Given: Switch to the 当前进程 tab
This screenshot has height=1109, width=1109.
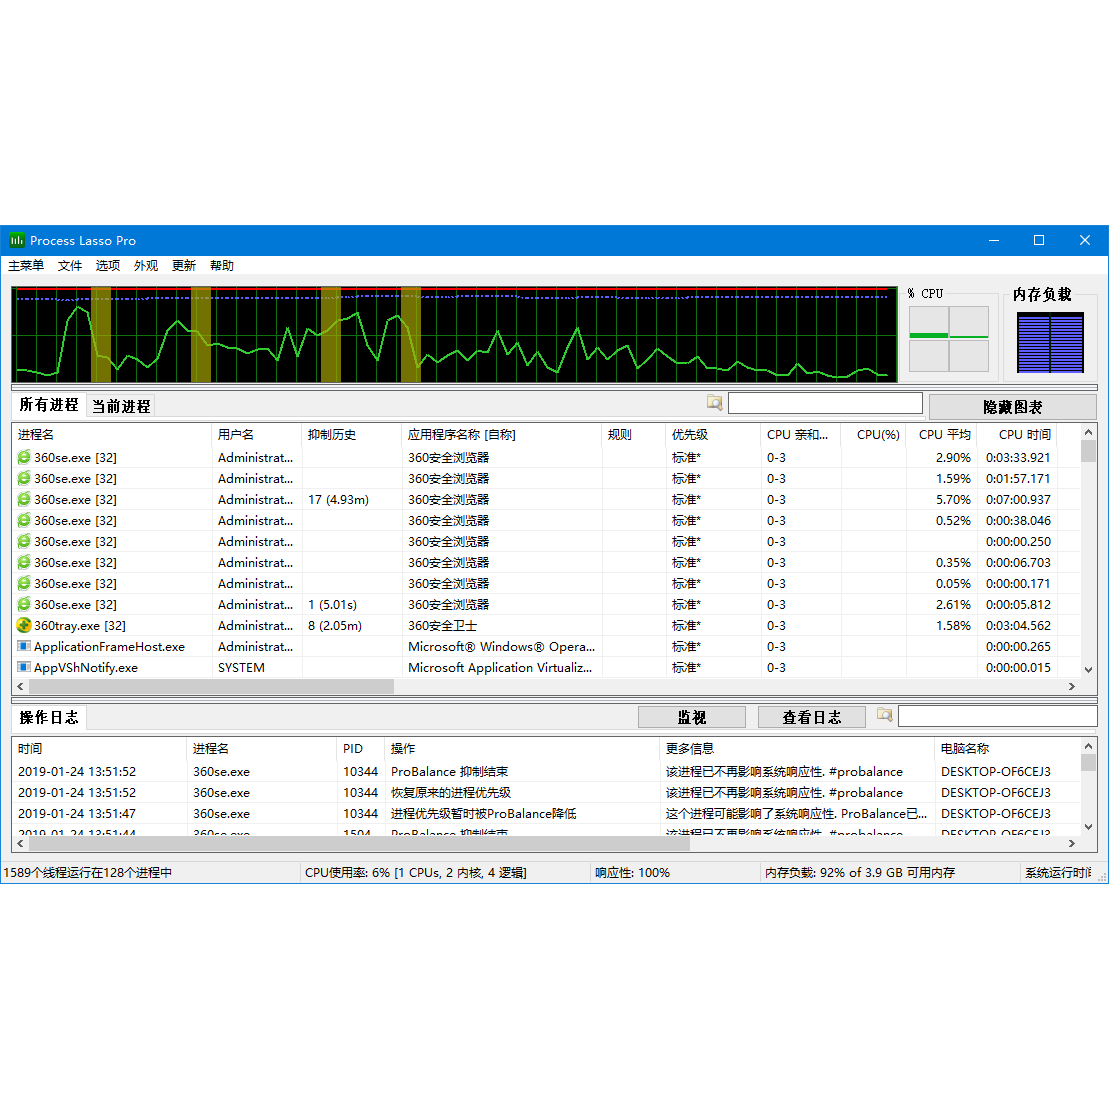Looking at the screenshot, I should [121, 406].
